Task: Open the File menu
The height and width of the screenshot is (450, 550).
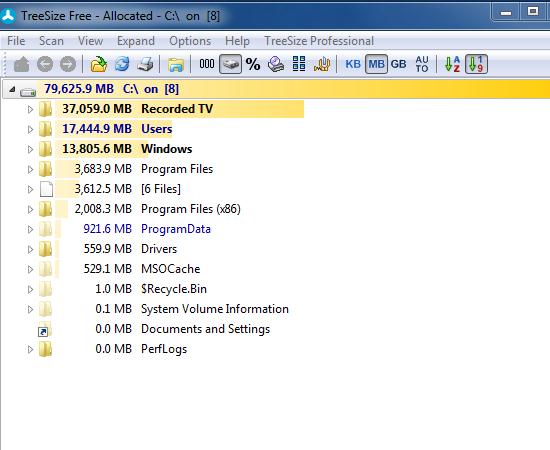Action: coord(16,41)
